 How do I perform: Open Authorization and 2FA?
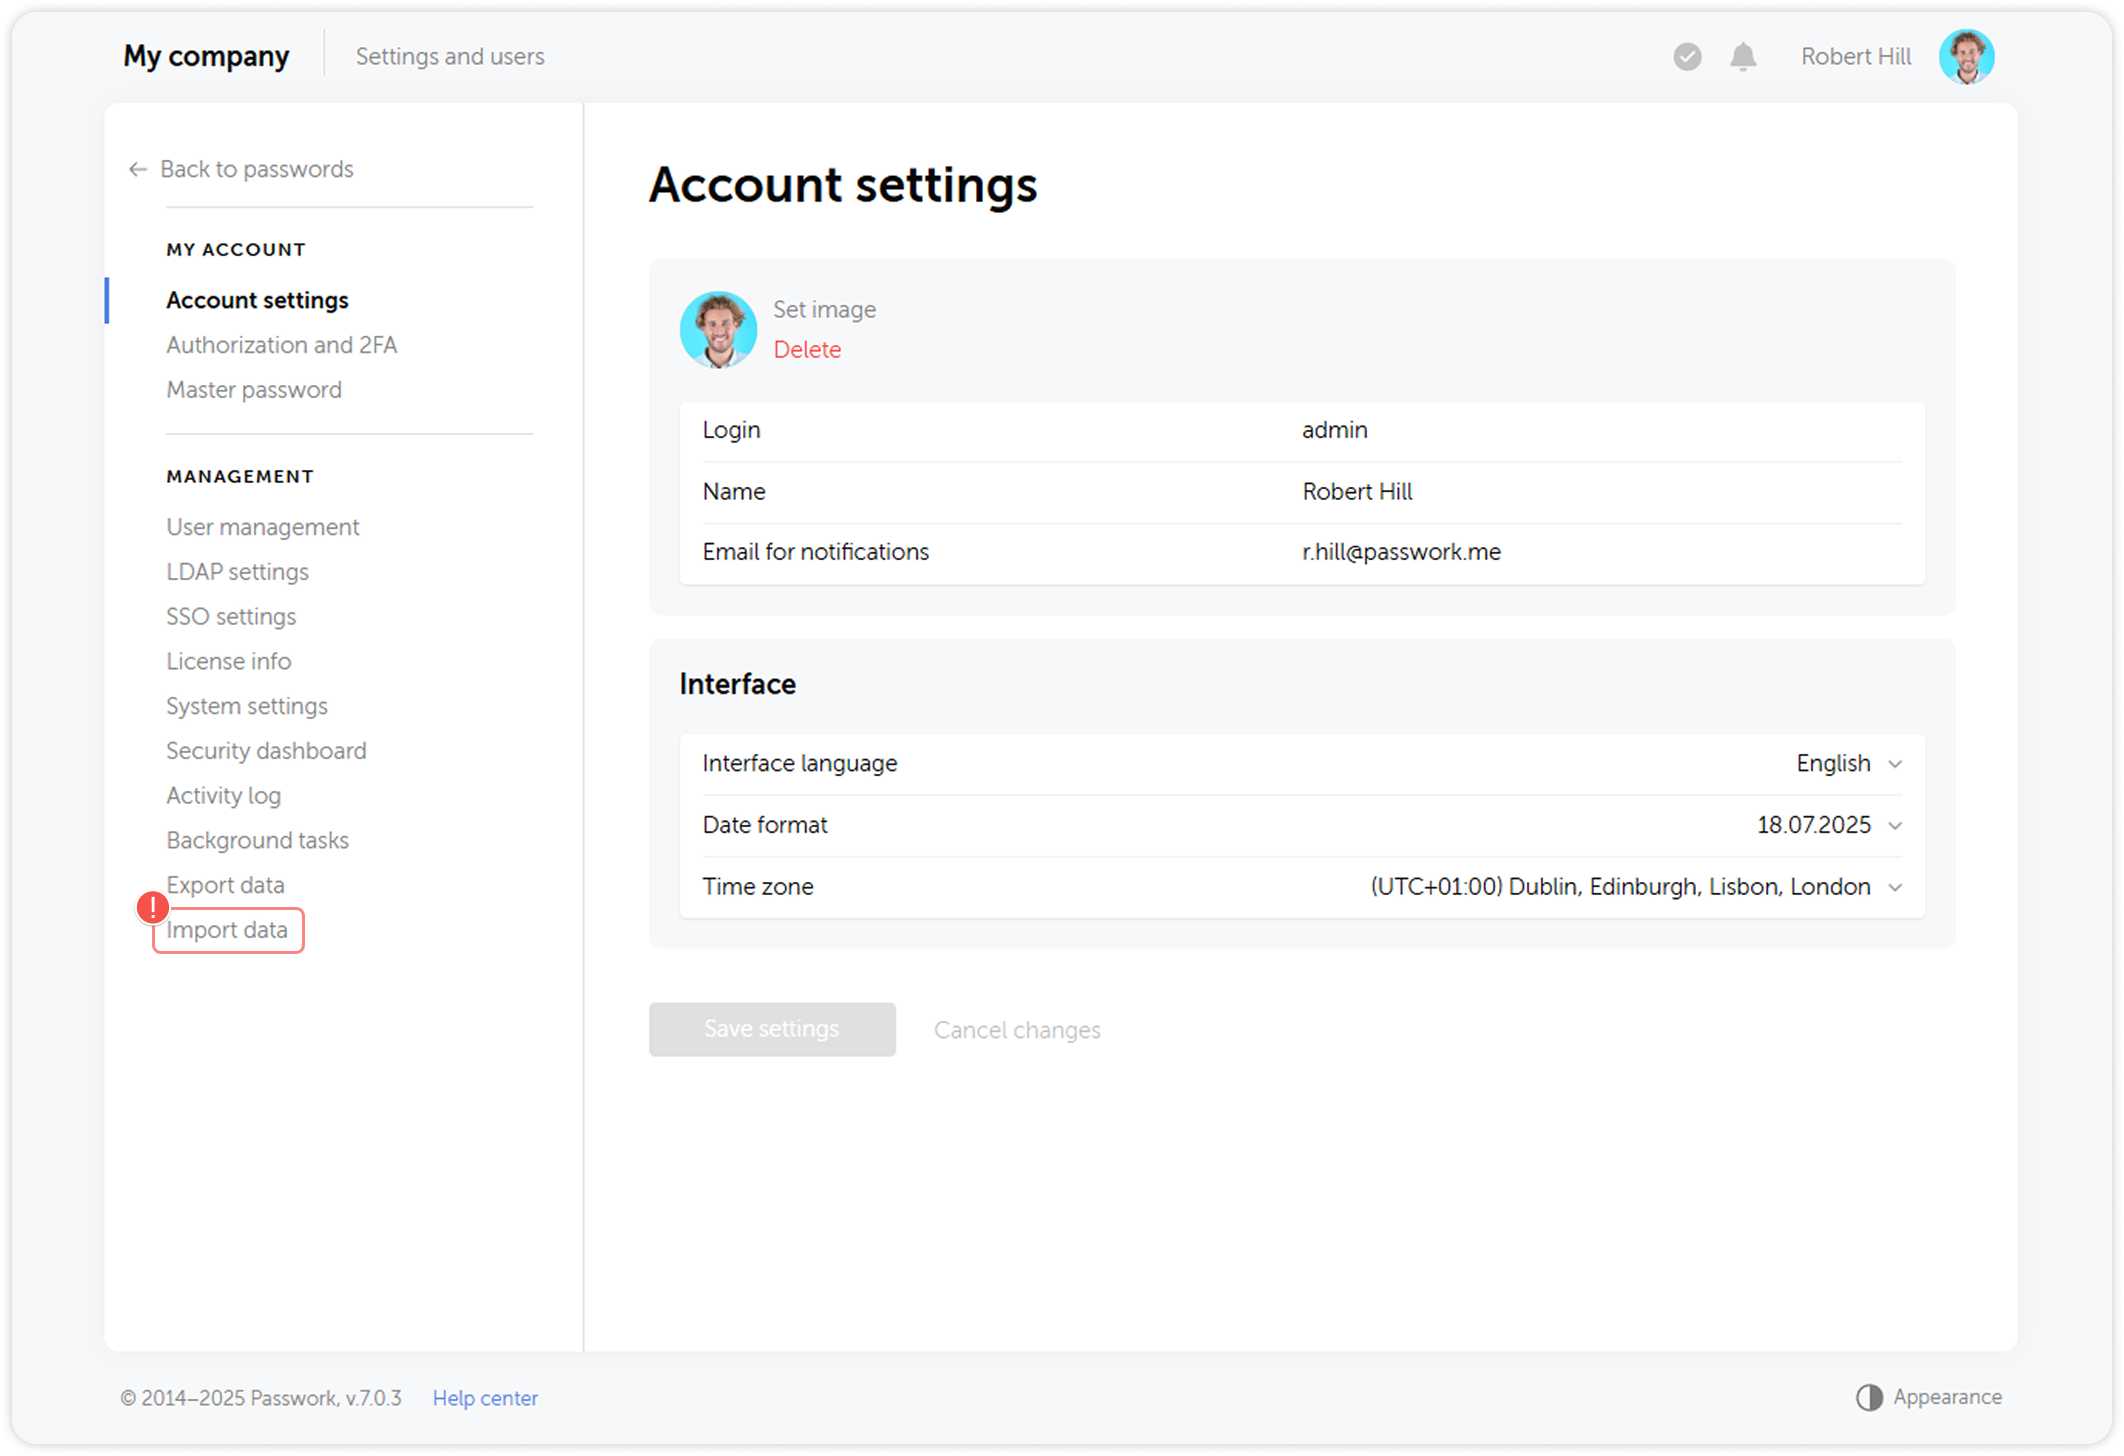pyautogui.click(x=281, y=345)
